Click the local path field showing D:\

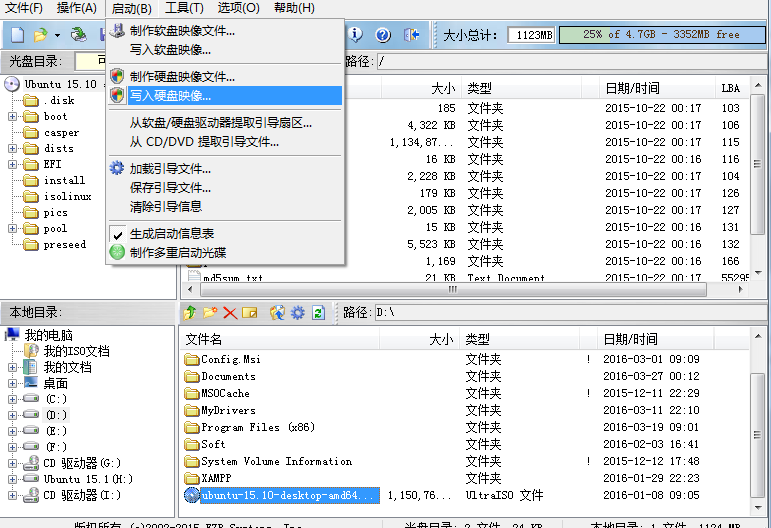pyautogui.click(x=569, y=313)
